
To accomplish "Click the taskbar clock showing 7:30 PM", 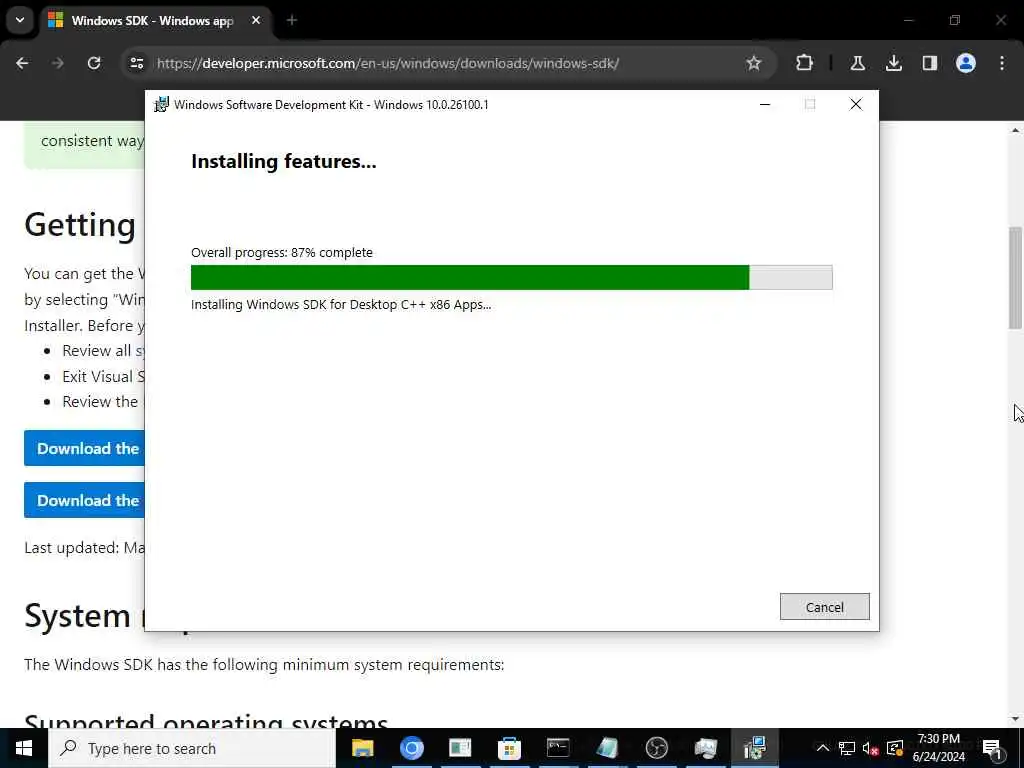I will (938, 748).
